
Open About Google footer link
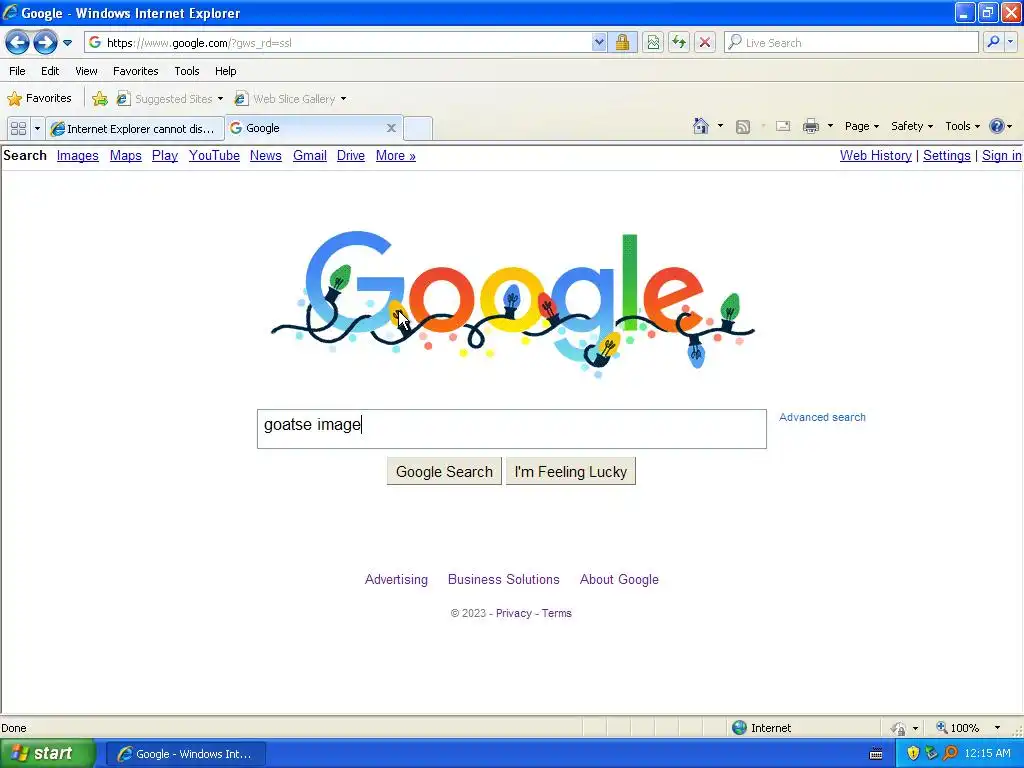click(619, 580)
